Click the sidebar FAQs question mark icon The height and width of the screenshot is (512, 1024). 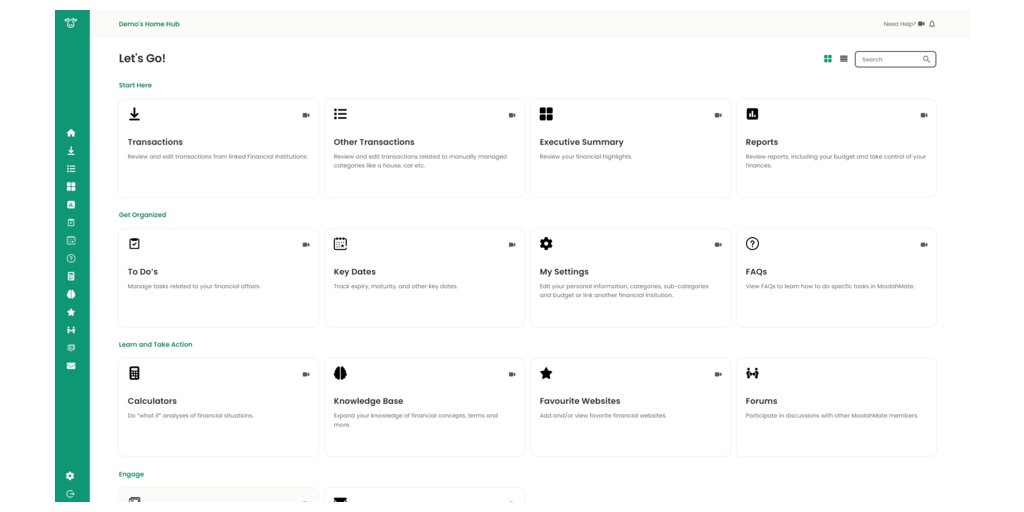coord(71,258)
